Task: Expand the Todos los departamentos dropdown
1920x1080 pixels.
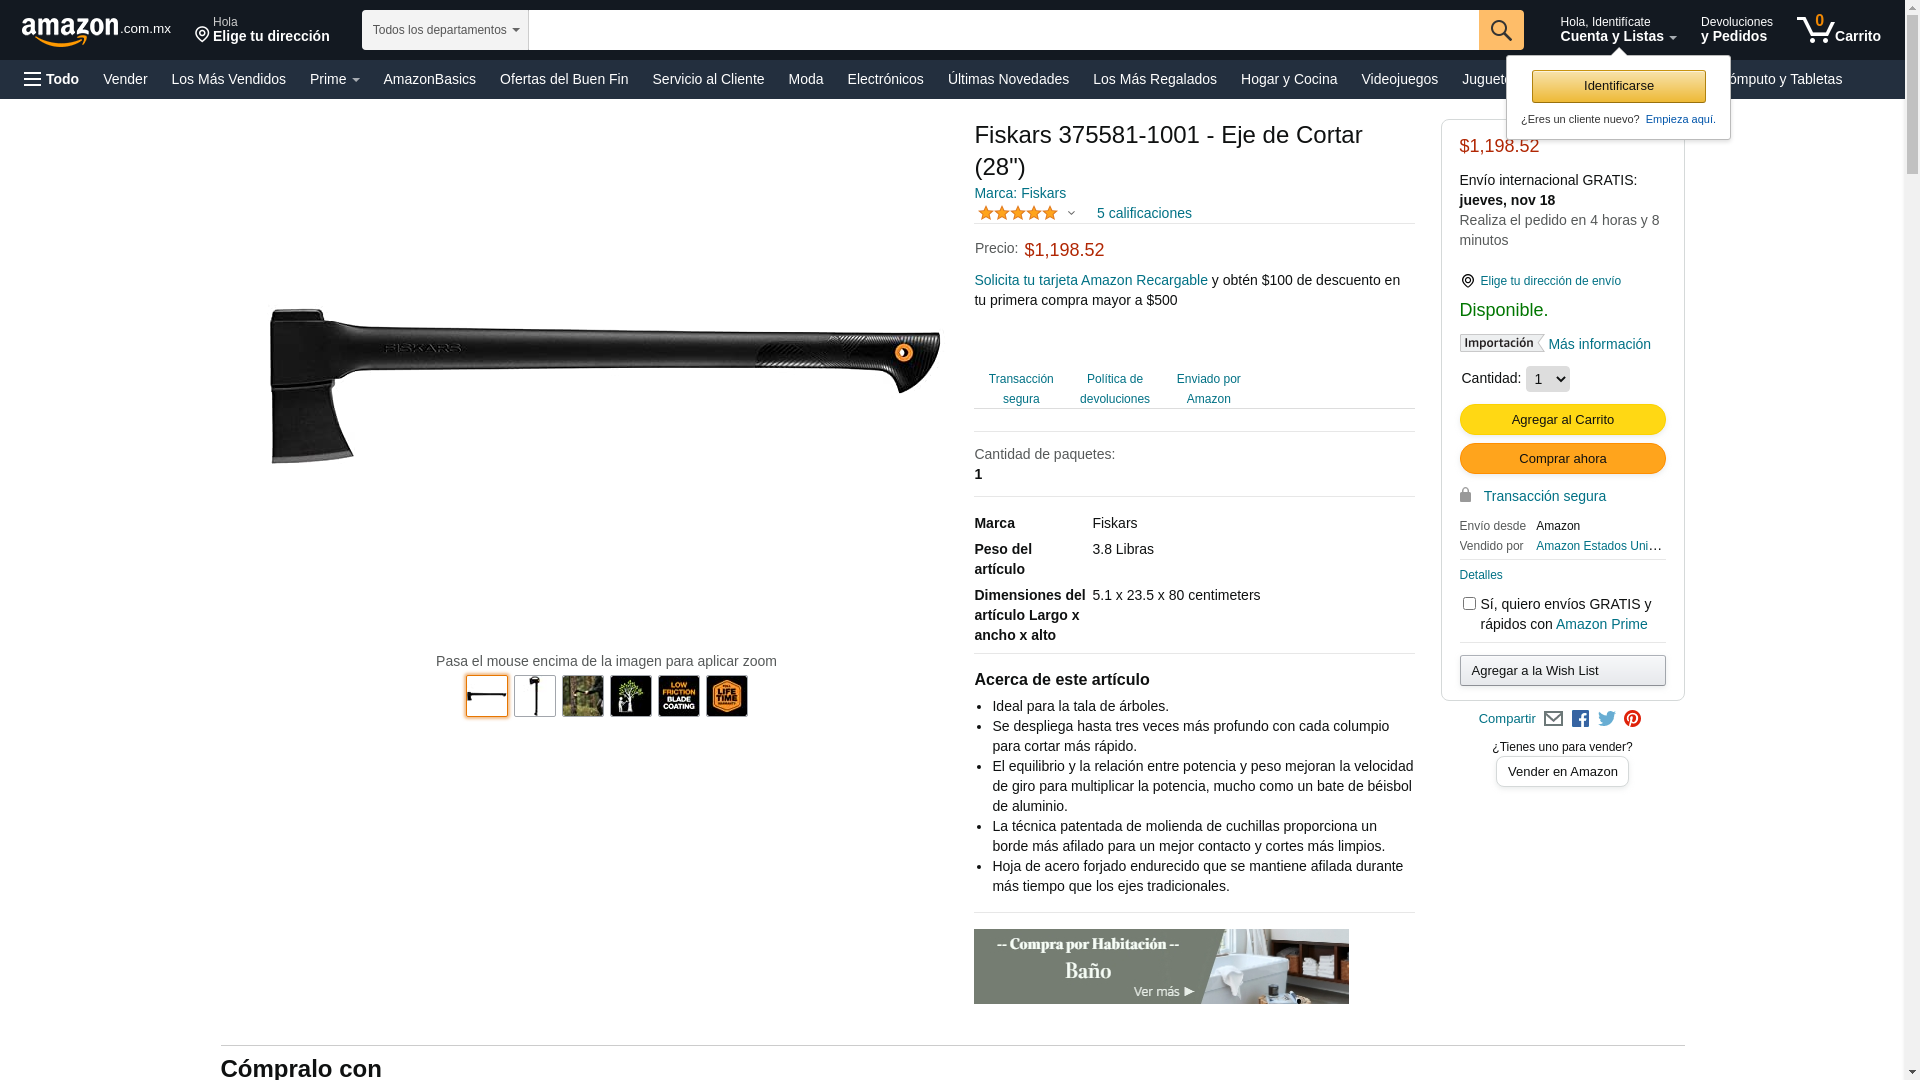Action: click(445, 30)
